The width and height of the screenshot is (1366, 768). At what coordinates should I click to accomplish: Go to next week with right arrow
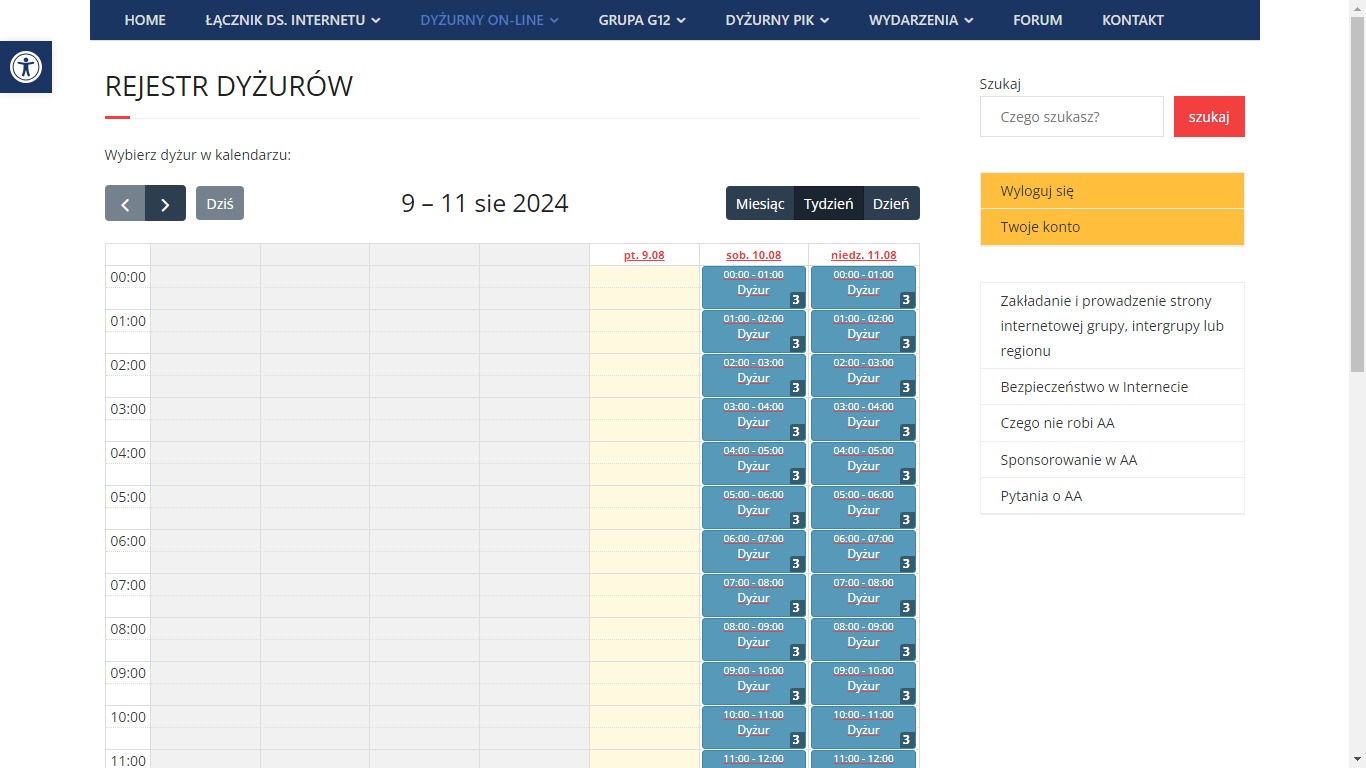point(166,204)
